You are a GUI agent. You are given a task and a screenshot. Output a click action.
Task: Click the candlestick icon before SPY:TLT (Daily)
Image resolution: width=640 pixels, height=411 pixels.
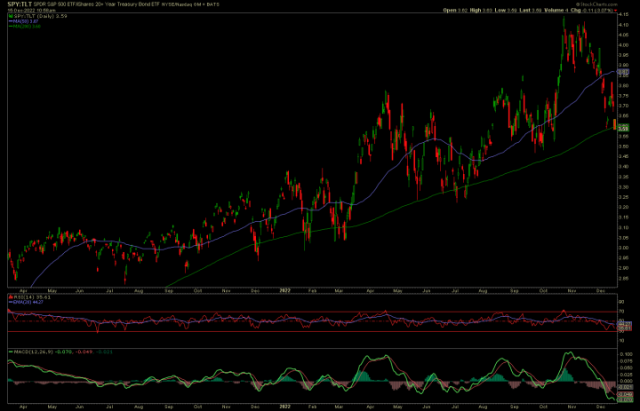(9, 17)
